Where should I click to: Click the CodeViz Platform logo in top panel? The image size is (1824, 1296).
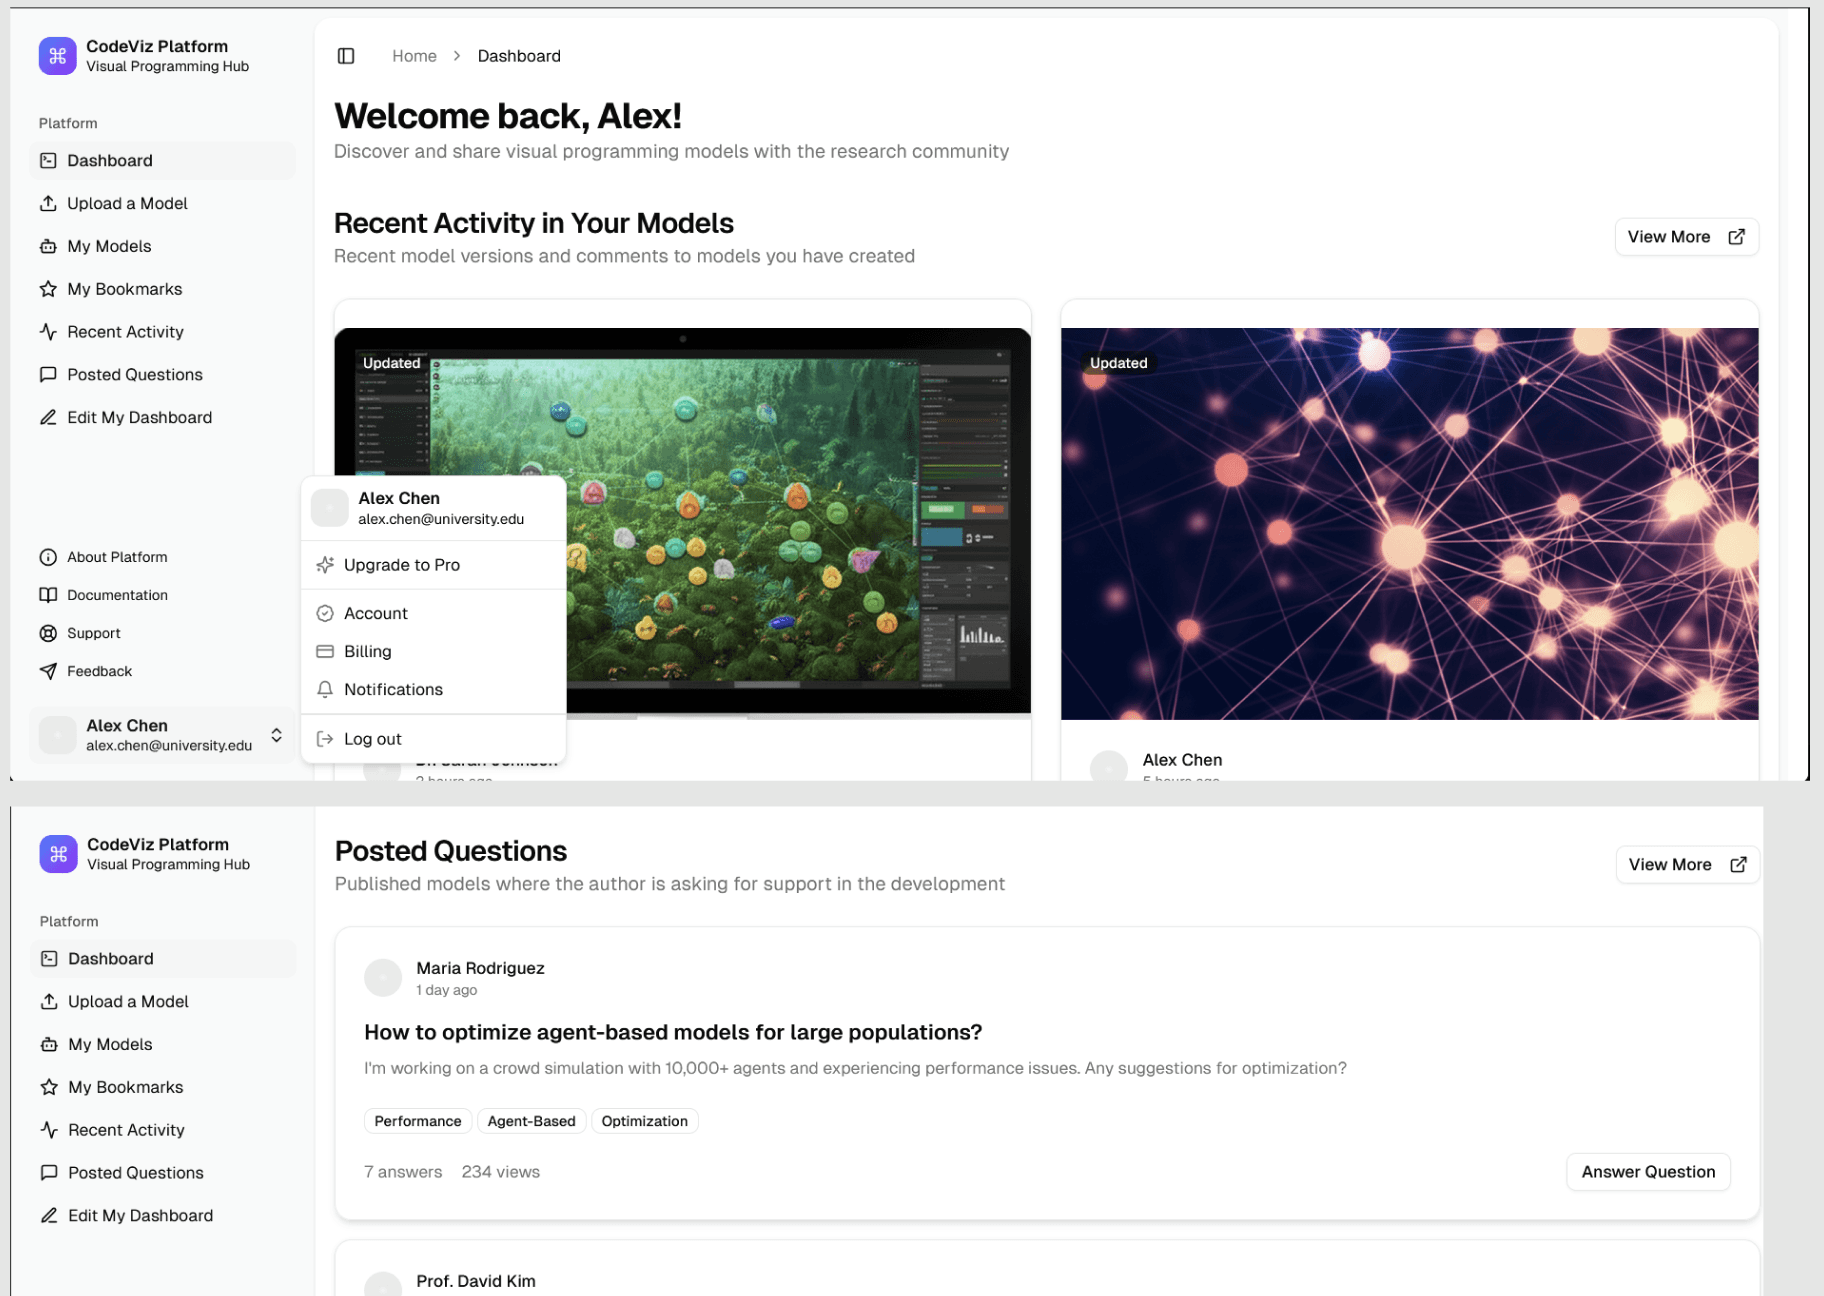[x=57, y=56]
